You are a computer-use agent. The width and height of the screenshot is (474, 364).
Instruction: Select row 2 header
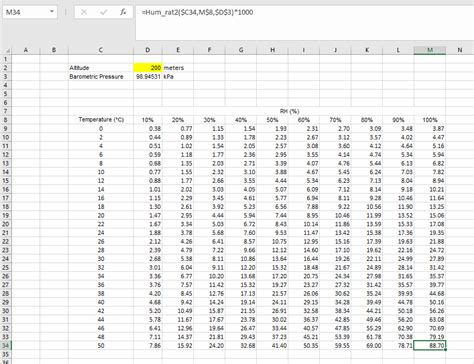(5, 68)
